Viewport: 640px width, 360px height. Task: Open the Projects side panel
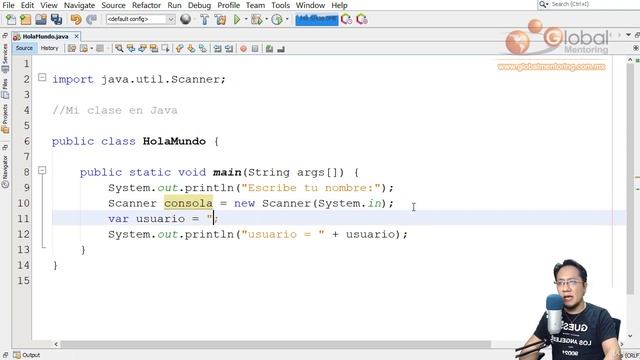tap(5, 118)
